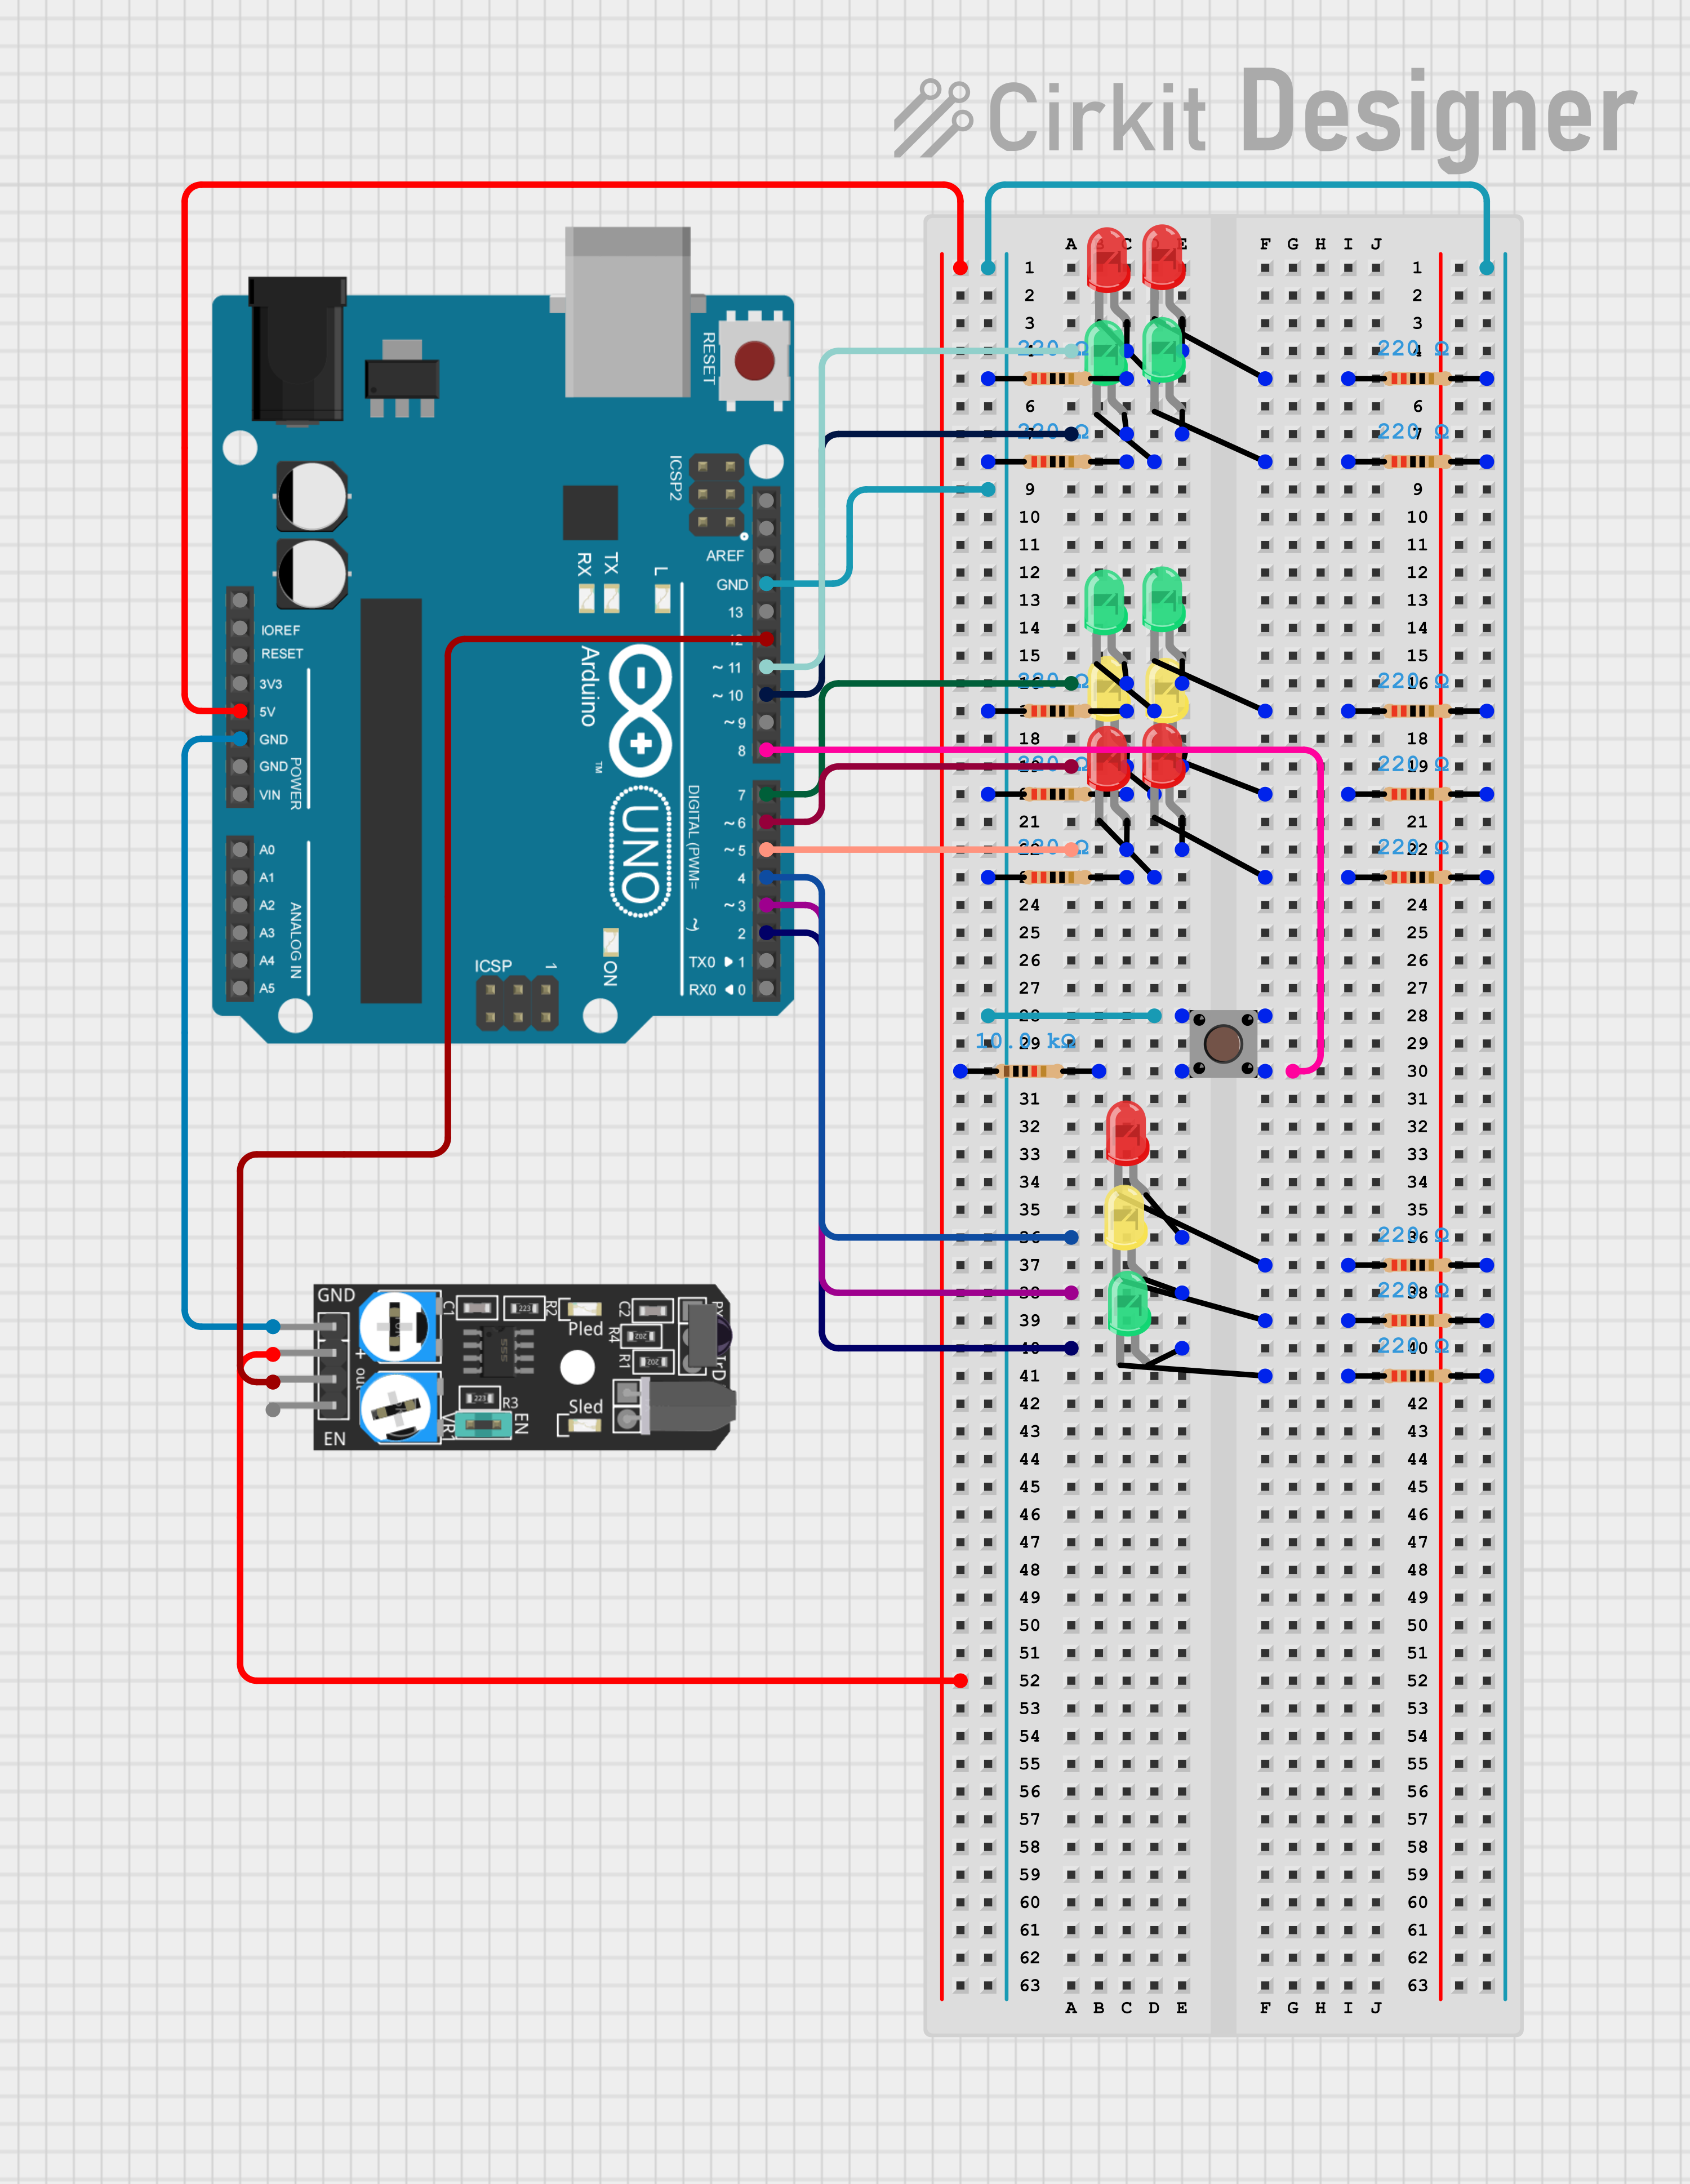This screenshot has width=1690, height=2184.
Task: Select the Arduino silver USB port
Action: pos(628,311)
